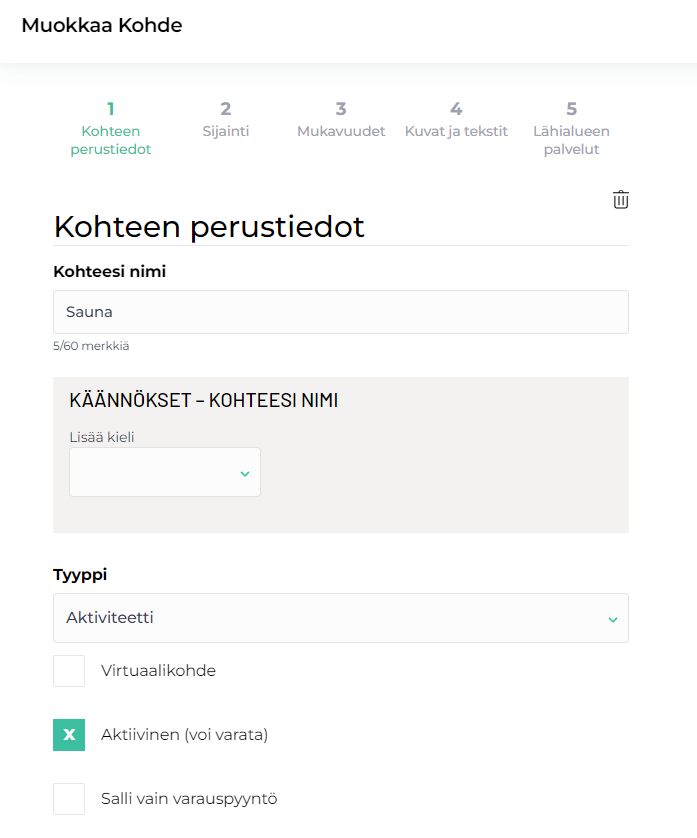Click the Muokkaa Kohde page title
Screen dimensions: 697x838
coord(102,26)
